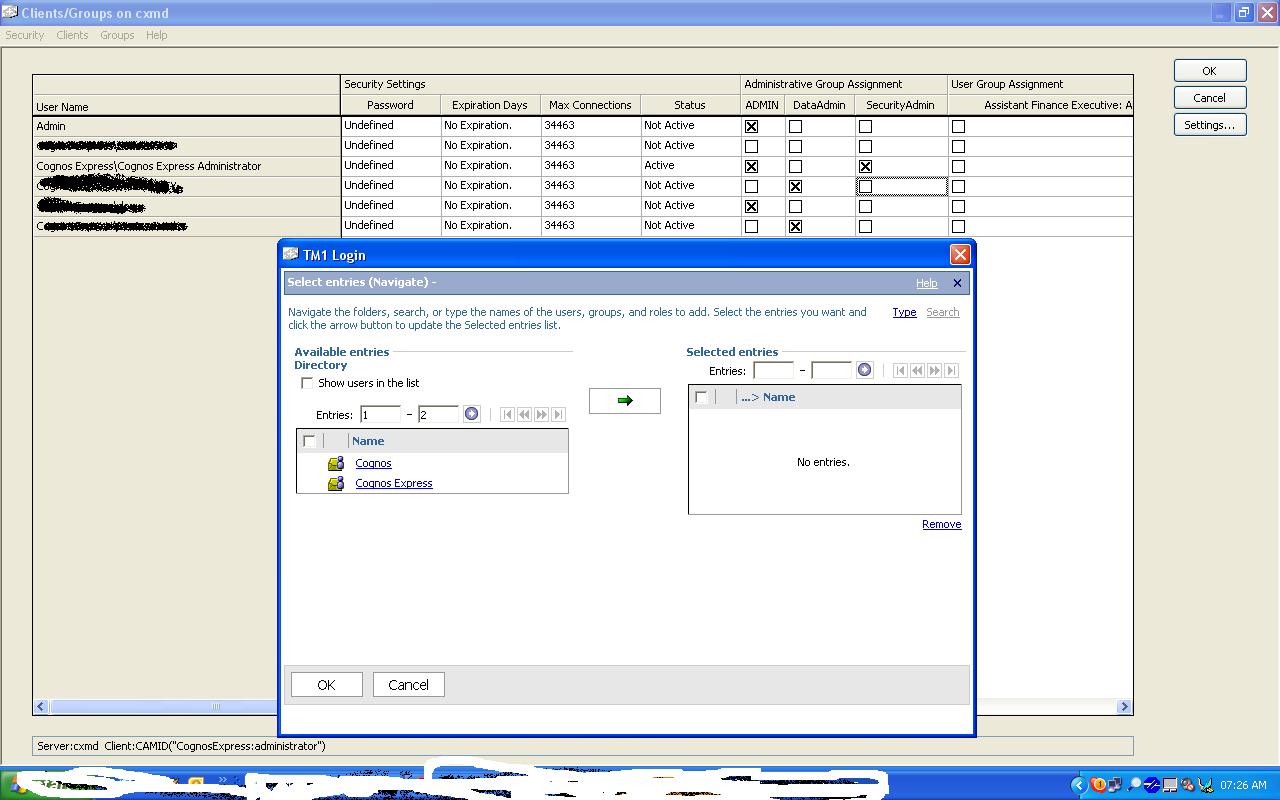Click the Search link in Select entries

coord(942,312)
